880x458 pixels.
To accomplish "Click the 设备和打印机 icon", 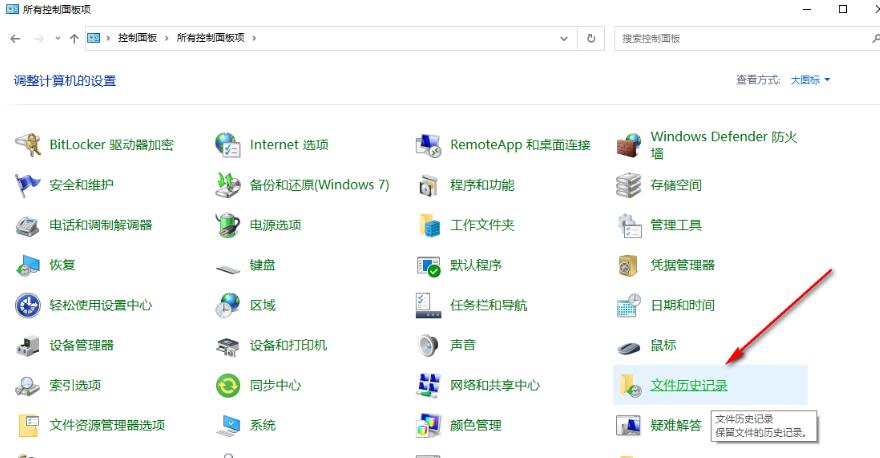I will click(x=228, y=346).
